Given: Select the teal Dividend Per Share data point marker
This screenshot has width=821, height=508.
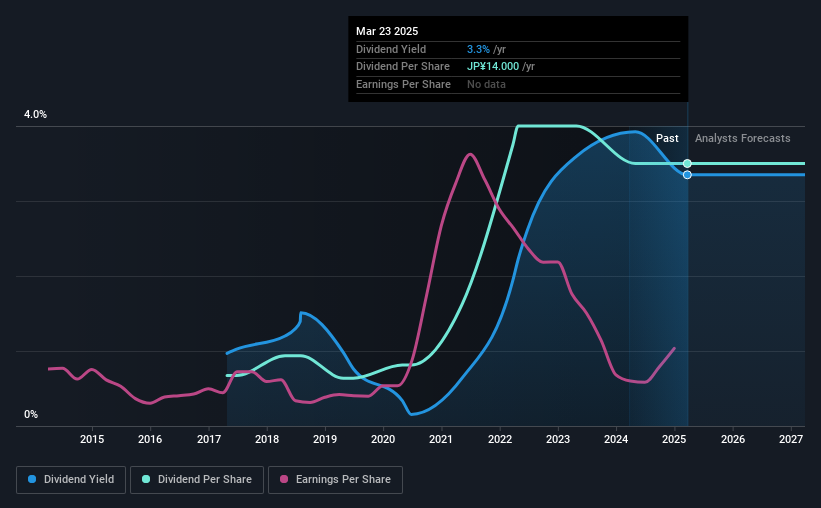Looking at the screenshot, I should [687, 163].
